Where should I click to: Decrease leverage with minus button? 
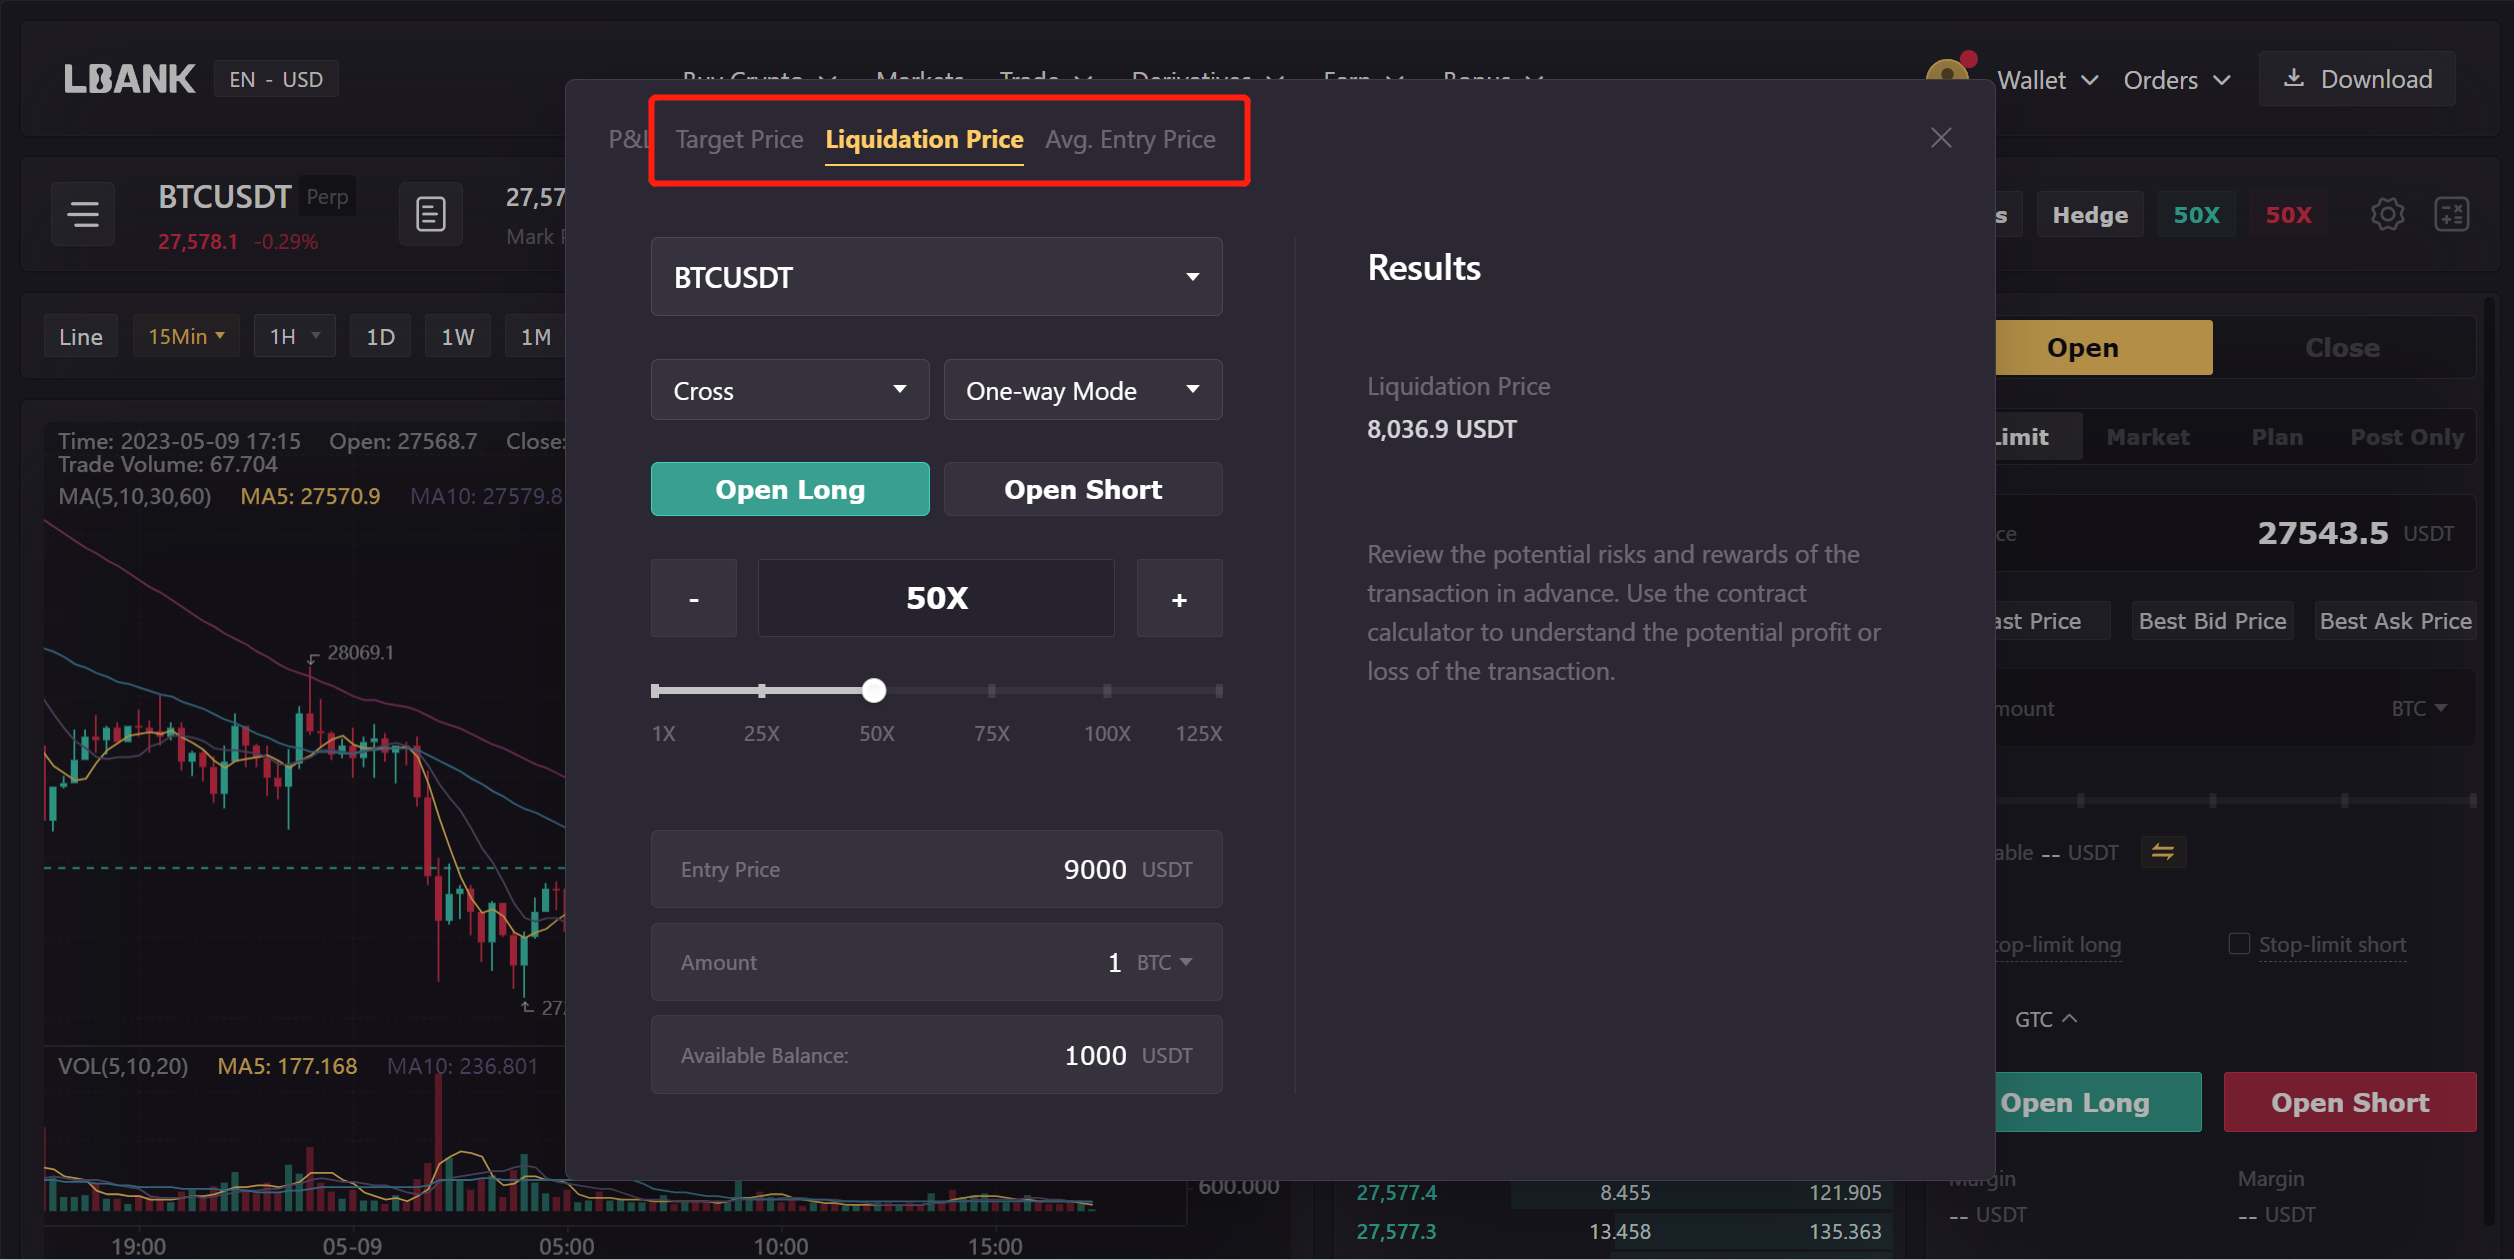694,598
